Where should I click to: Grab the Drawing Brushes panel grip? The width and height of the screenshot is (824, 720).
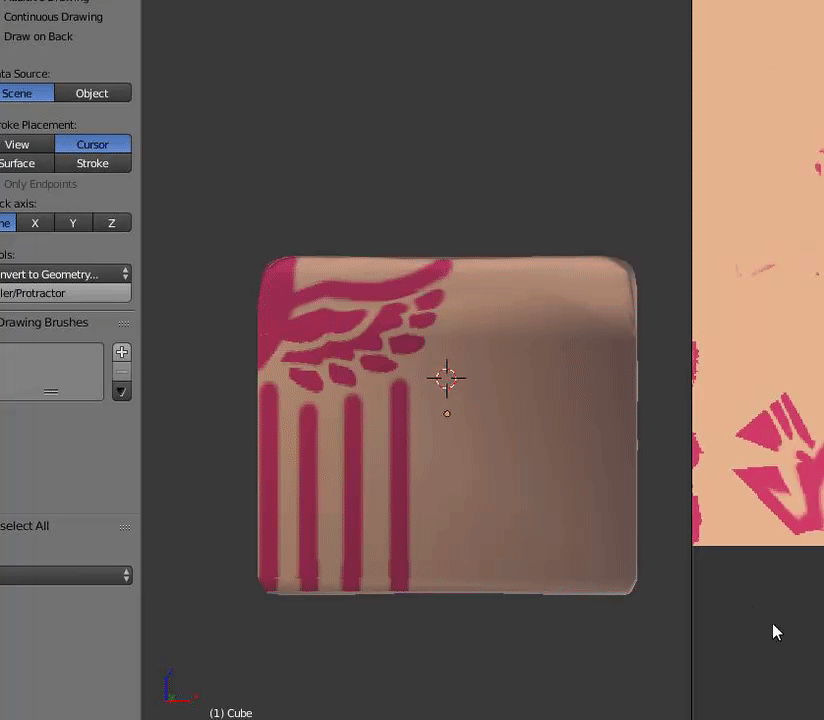(x=124, y=323)
